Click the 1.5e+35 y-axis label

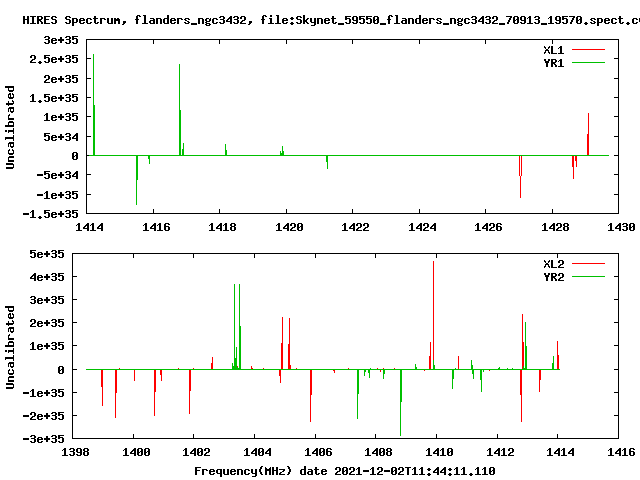[x=54, y=98]
